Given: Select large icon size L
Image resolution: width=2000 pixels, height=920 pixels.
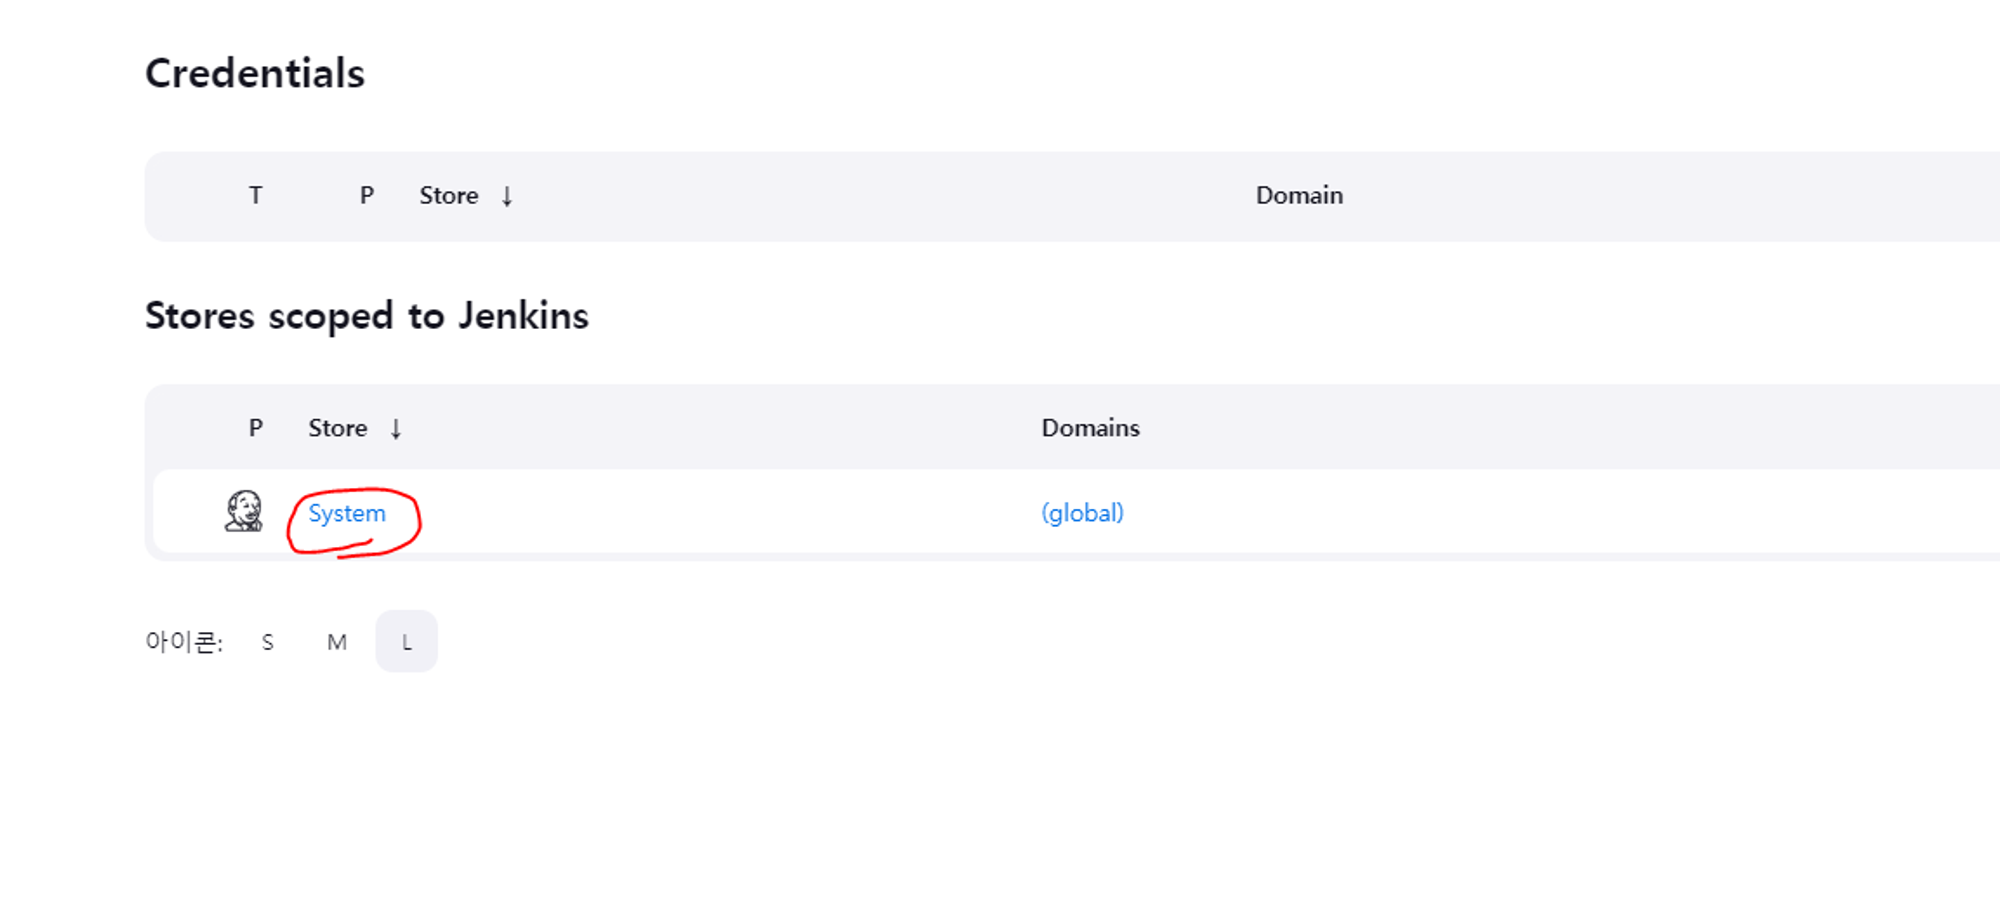Looking at the screenshot, I should (407, 641).
